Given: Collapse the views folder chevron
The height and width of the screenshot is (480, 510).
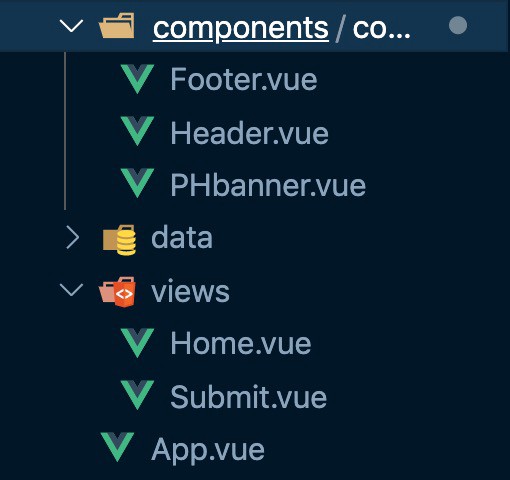Looking at the screenshot, I should coord(71,290).
